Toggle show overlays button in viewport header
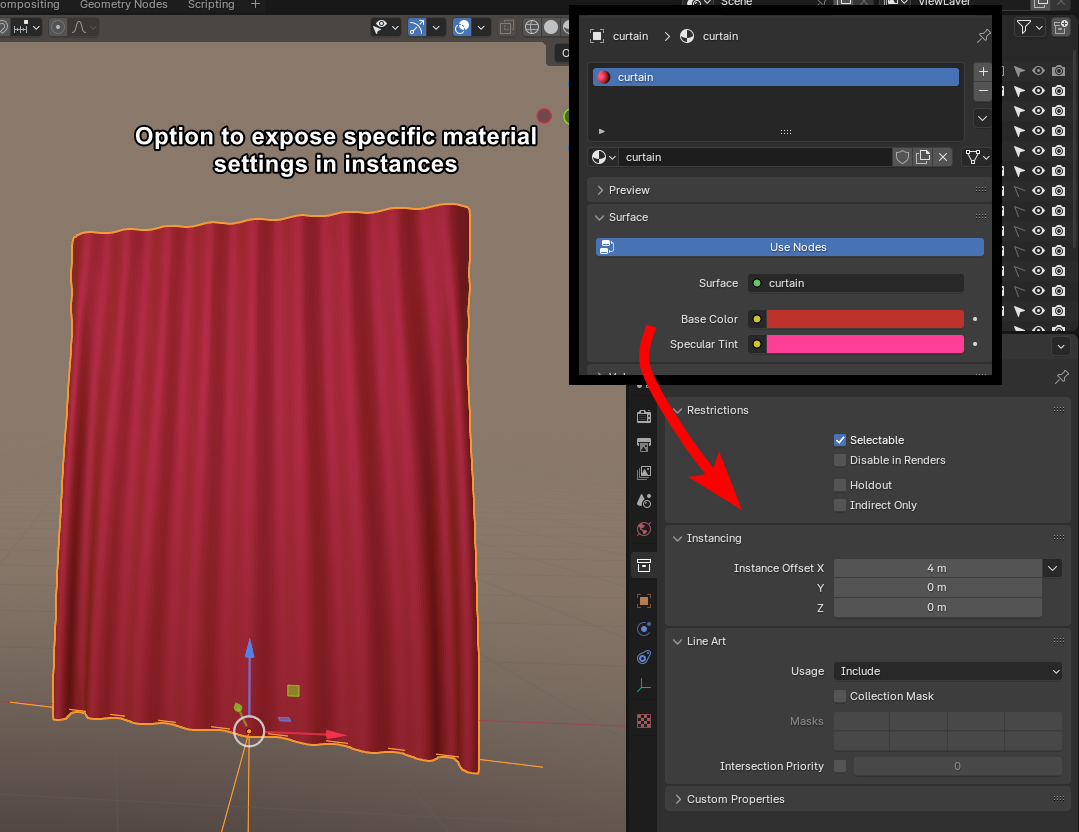Screen dimensions: 1079x832 click(462, 27)
